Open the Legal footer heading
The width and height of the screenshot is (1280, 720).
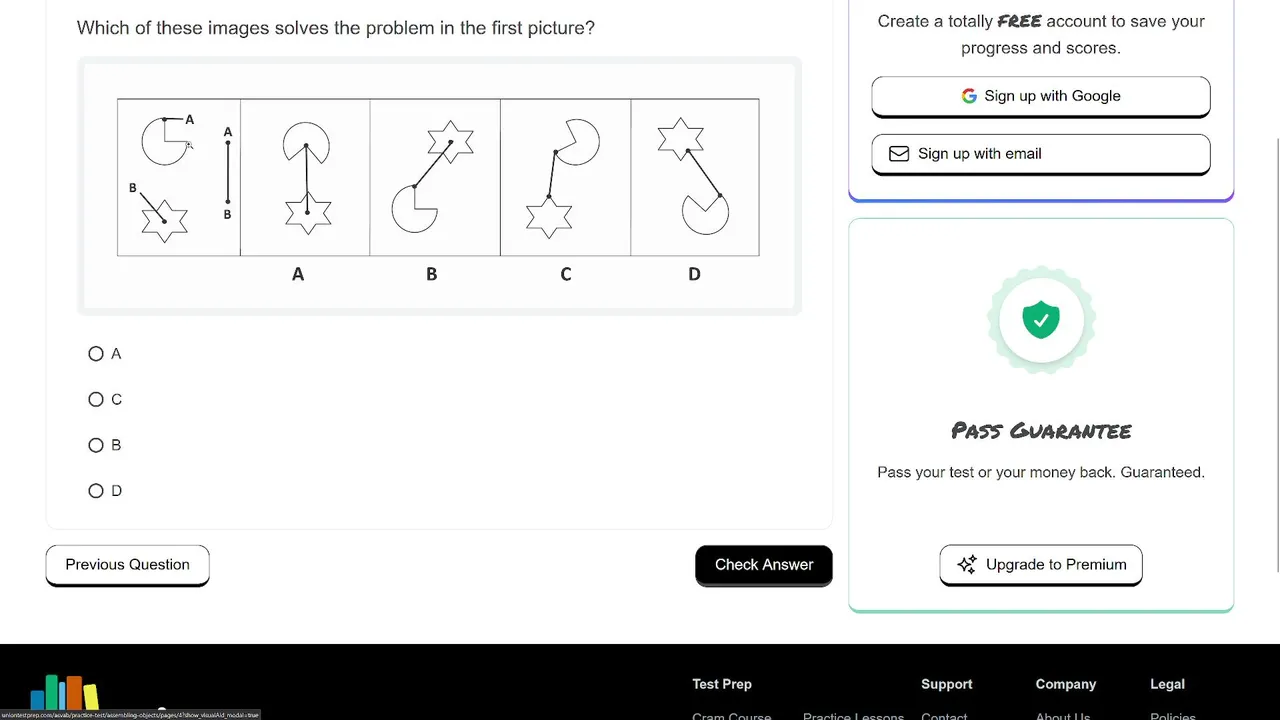(x=1167, y=684)
